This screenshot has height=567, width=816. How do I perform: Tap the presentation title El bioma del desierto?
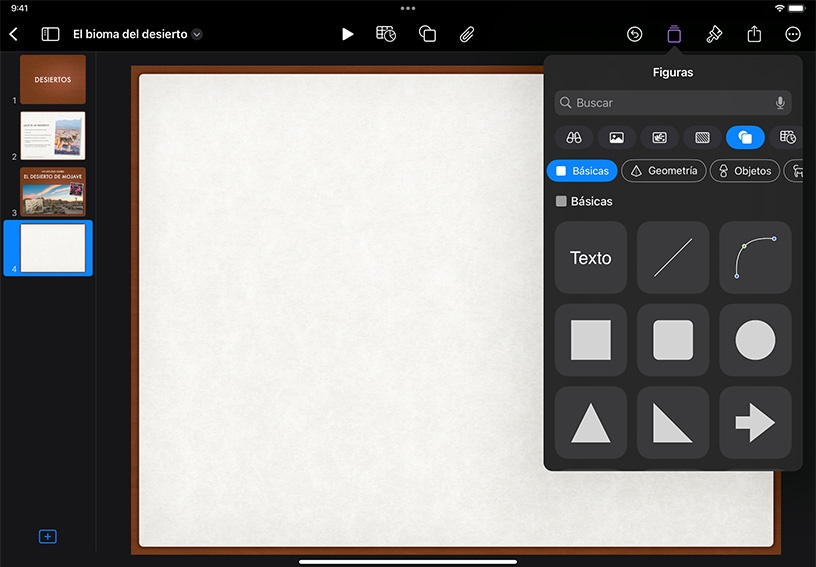[130, 34]
